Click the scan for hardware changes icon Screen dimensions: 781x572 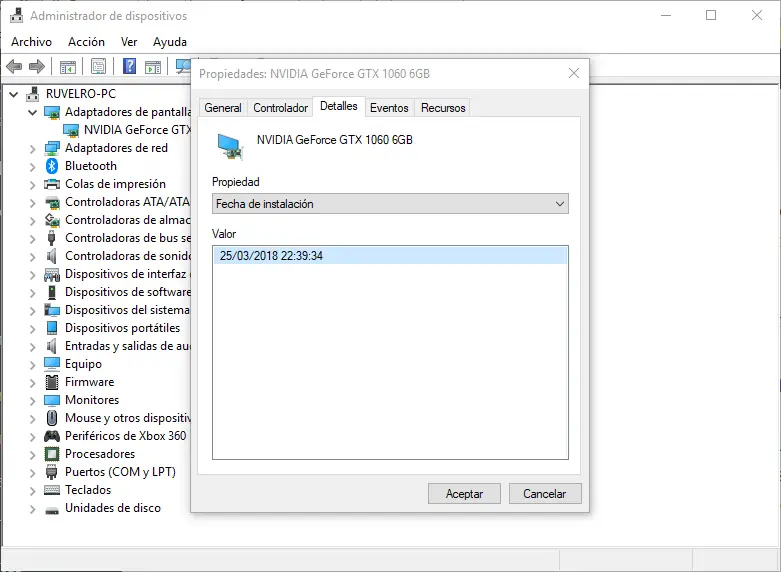tap(183, 66)
